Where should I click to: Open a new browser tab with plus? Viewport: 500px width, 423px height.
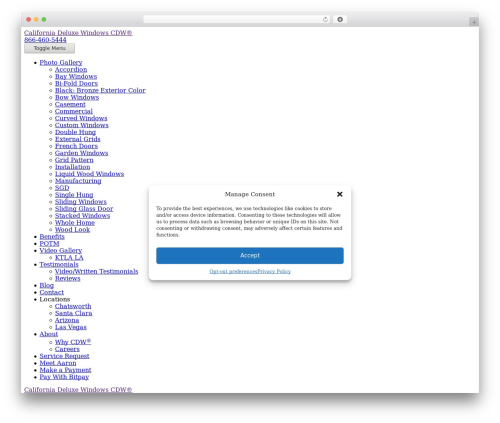(474, 22)
